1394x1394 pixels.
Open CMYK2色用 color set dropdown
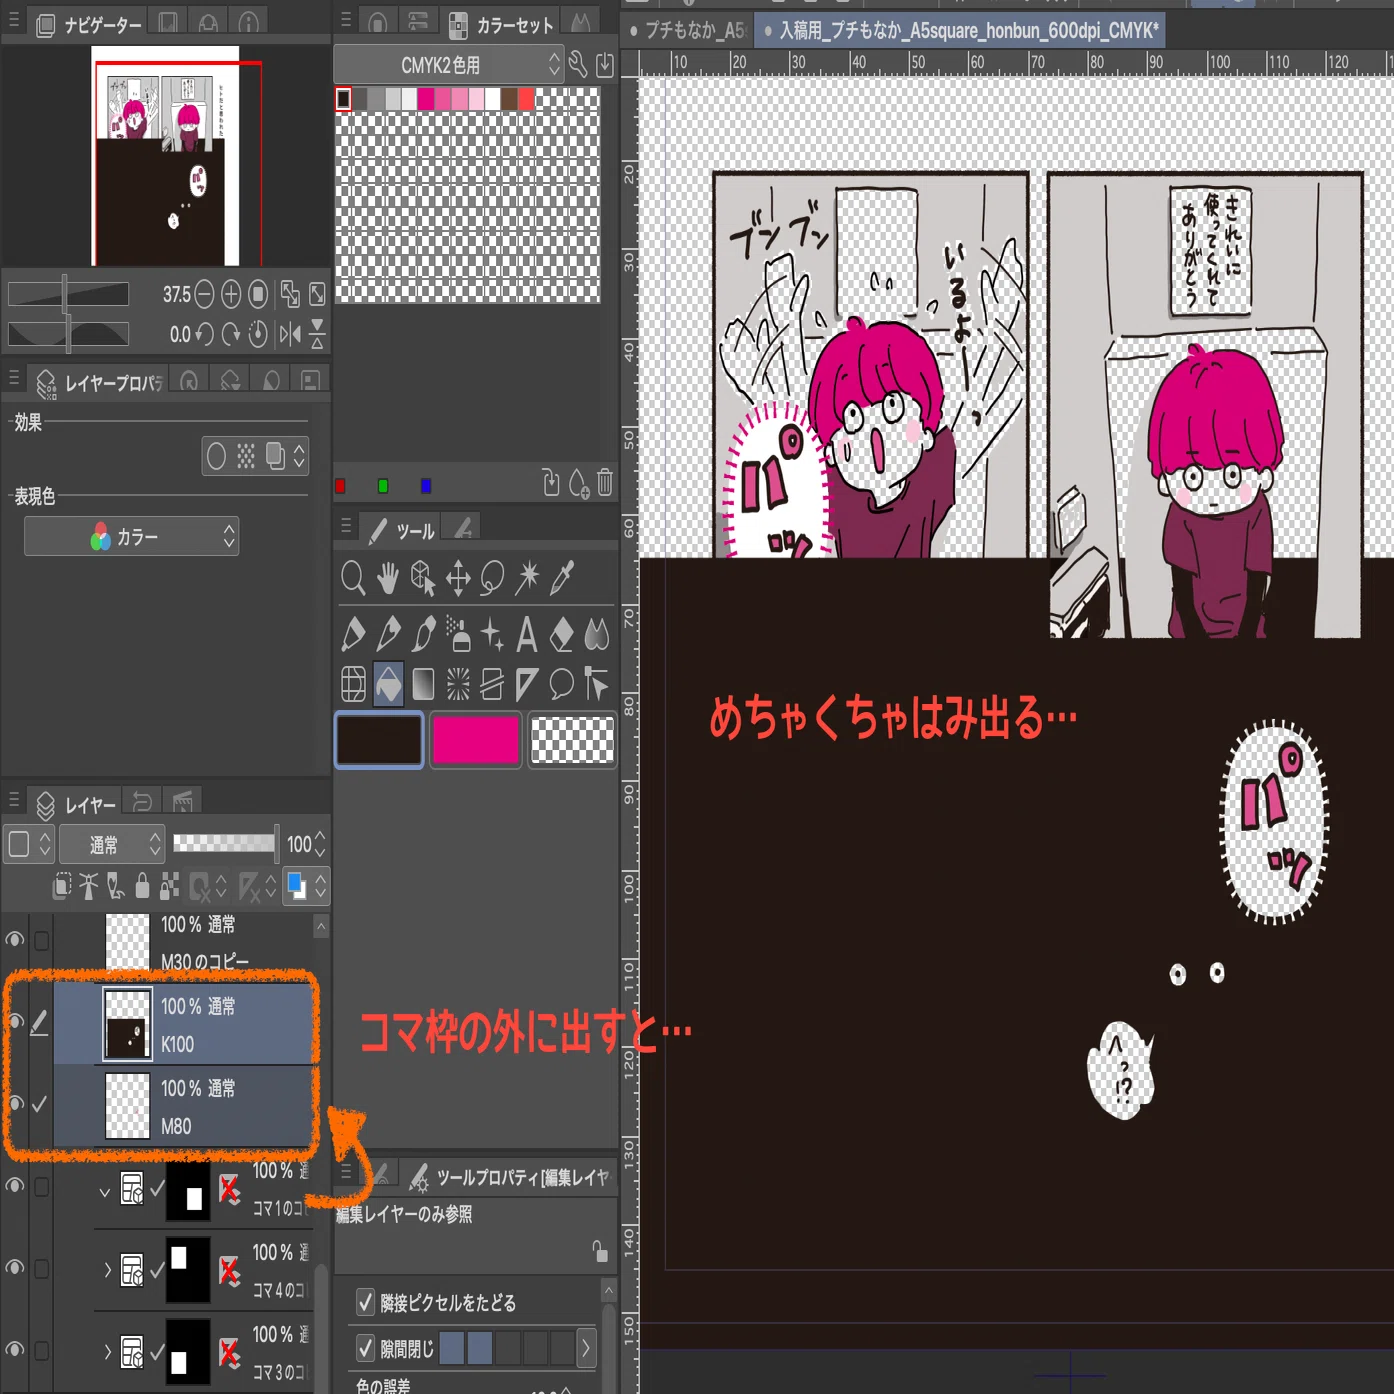pos(450,65)
